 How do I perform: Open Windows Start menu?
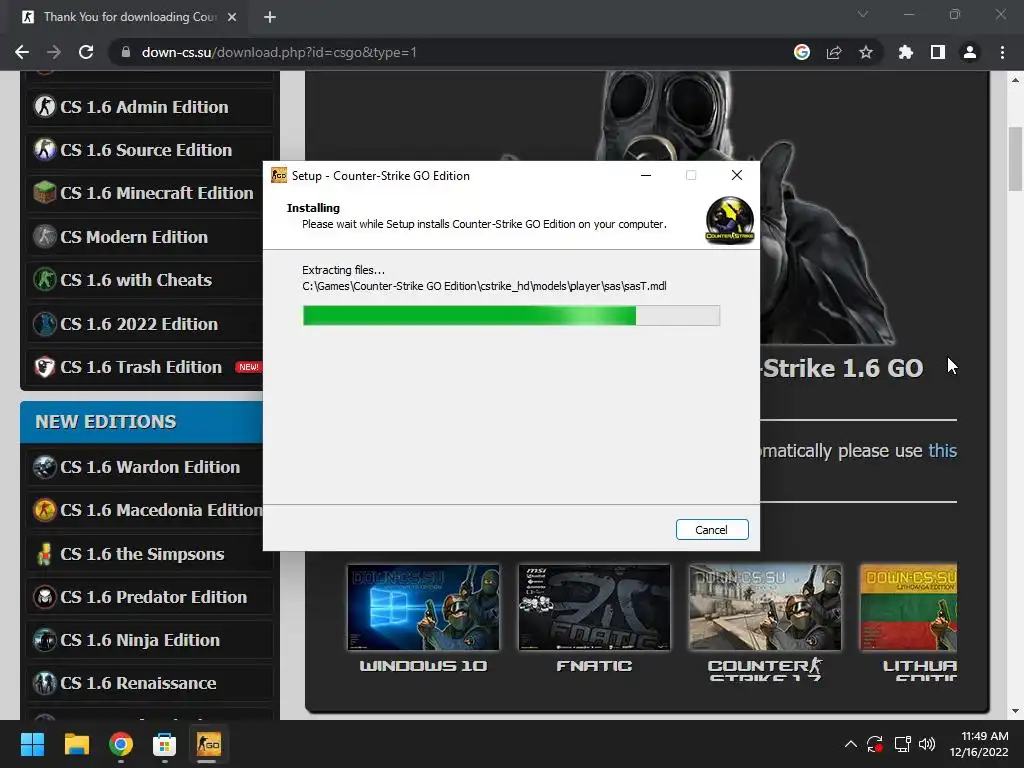coord(32,744)
